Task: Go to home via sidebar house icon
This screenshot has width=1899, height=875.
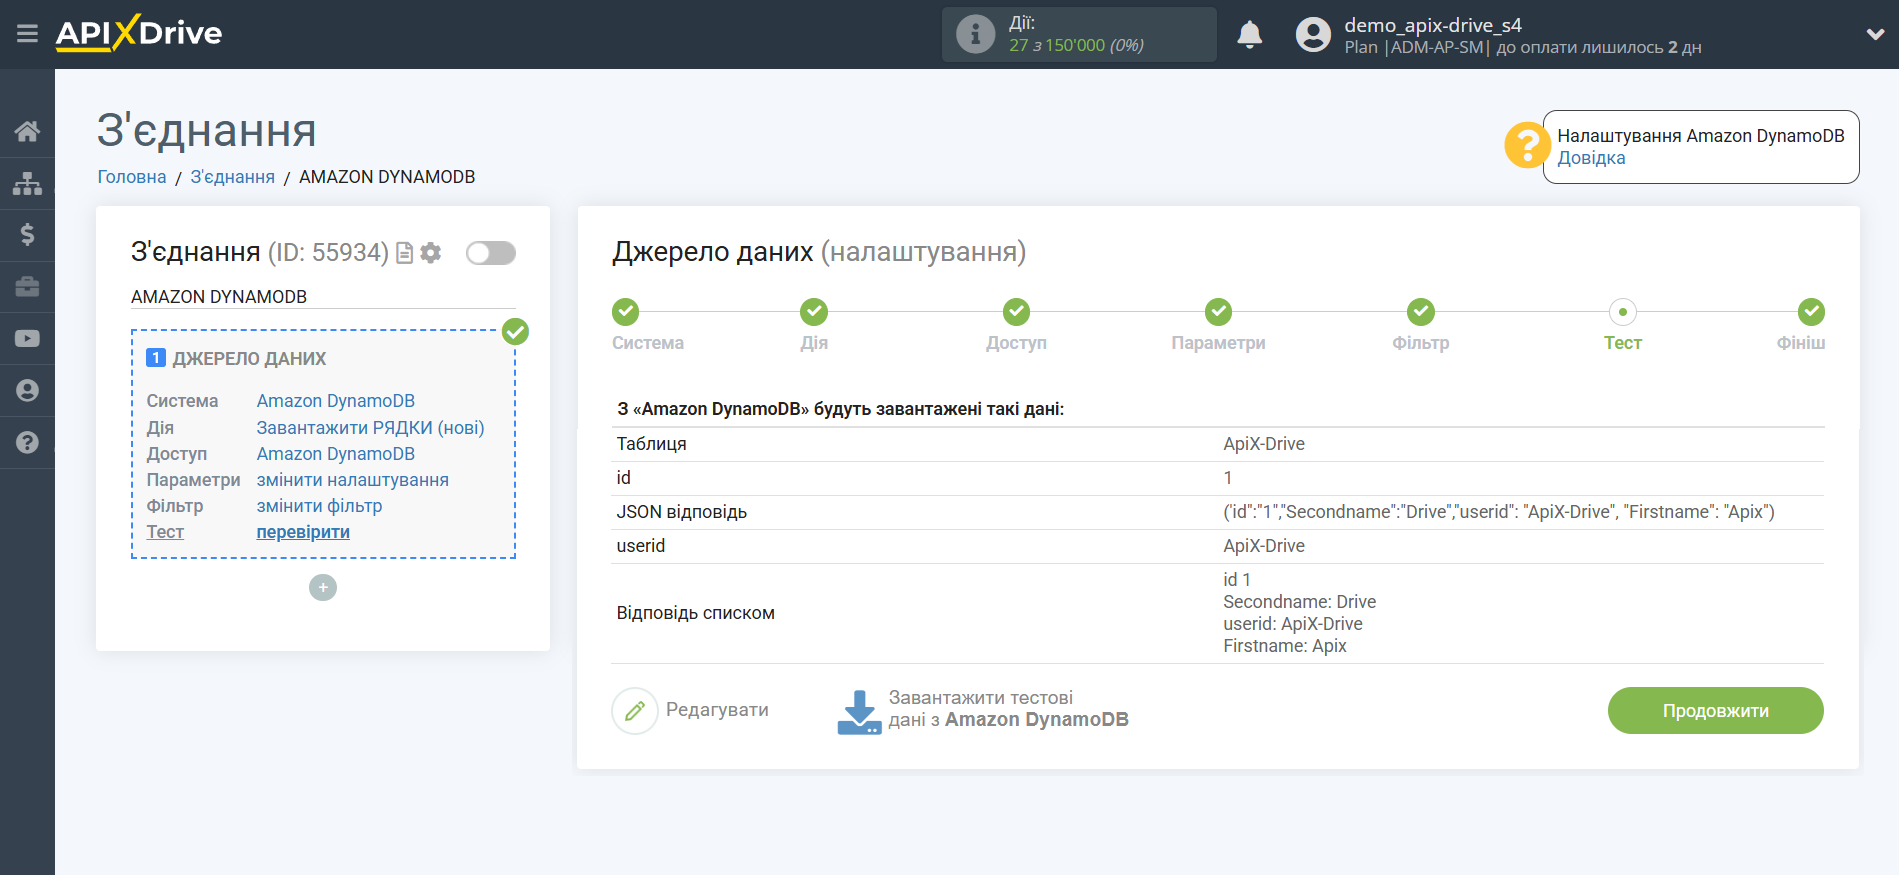Action: click(x=27, y=131)
